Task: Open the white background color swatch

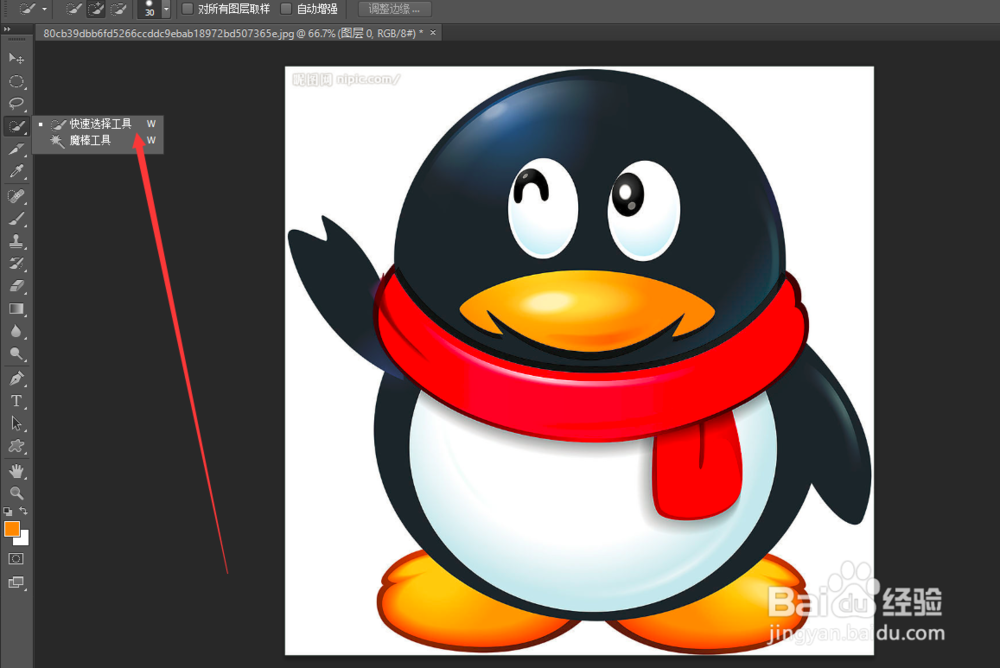Action: click(x=24, y=540)
